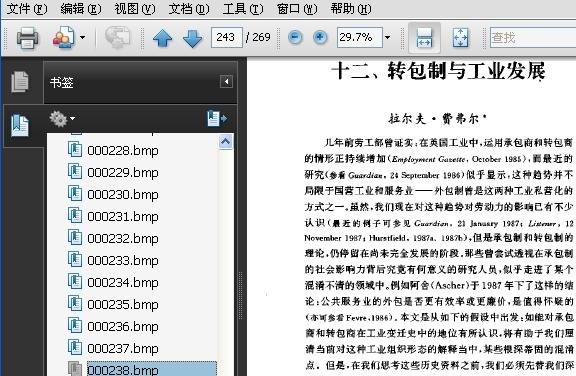Open the Pages thumbnails panel icon
The image size is (576, 376).
20,82
